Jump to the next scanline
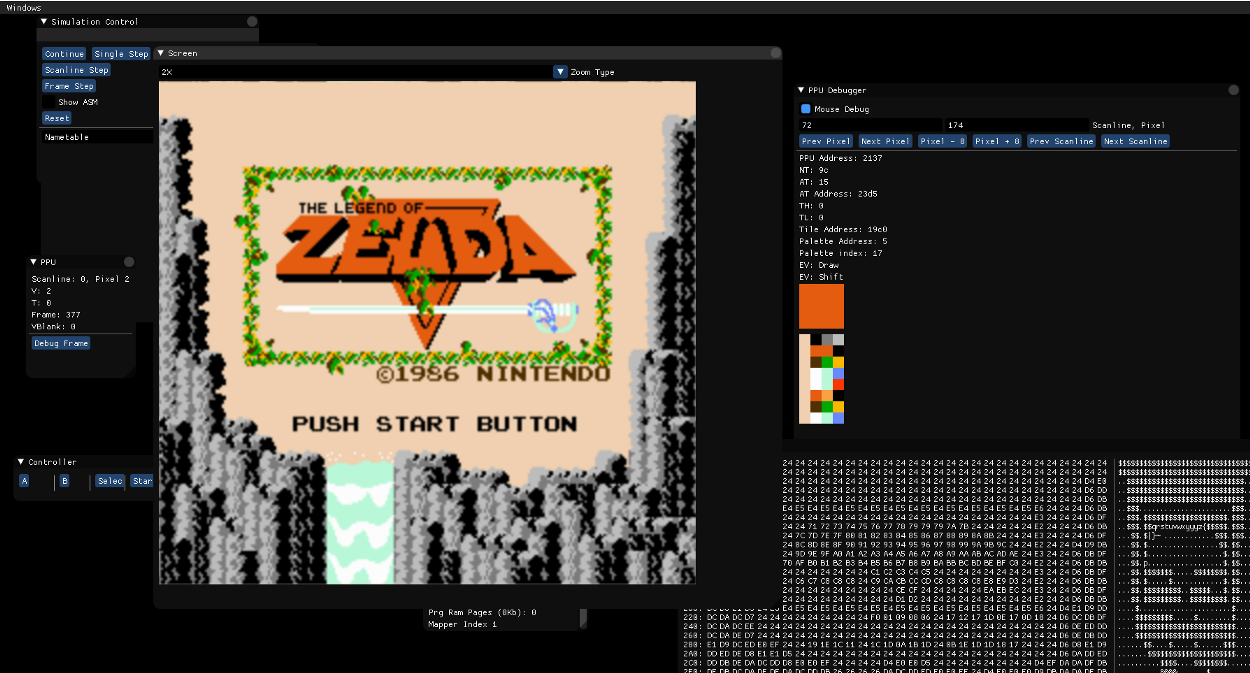 (x=1134, y=141)
